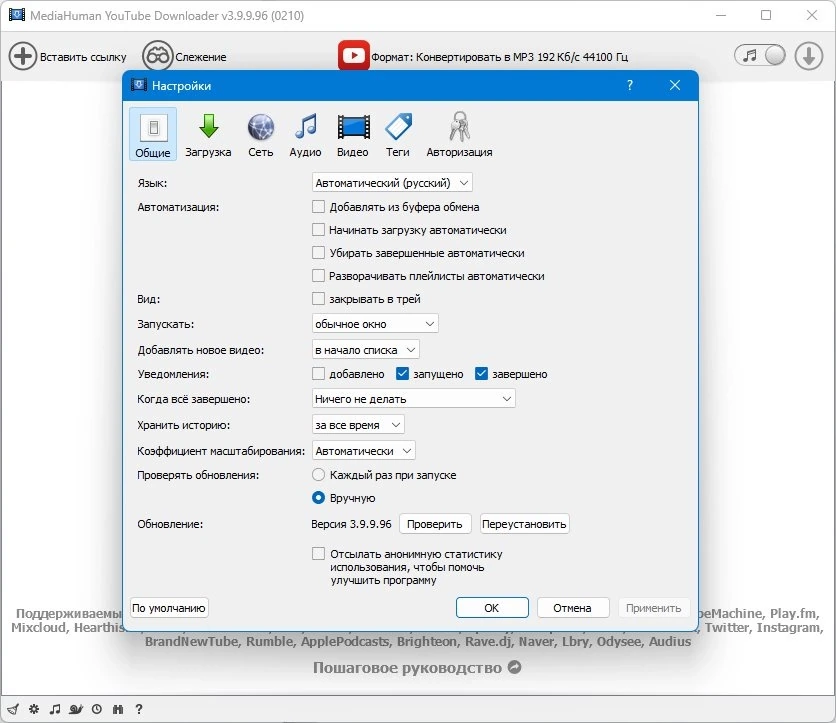836x723 pixels.
Task: Open settings gear in bottom bar
Action: [34, 709]
